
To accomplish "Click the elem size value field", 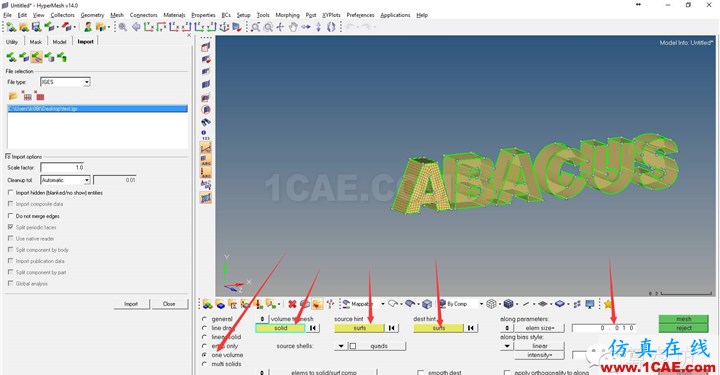I will coord(603,328).
